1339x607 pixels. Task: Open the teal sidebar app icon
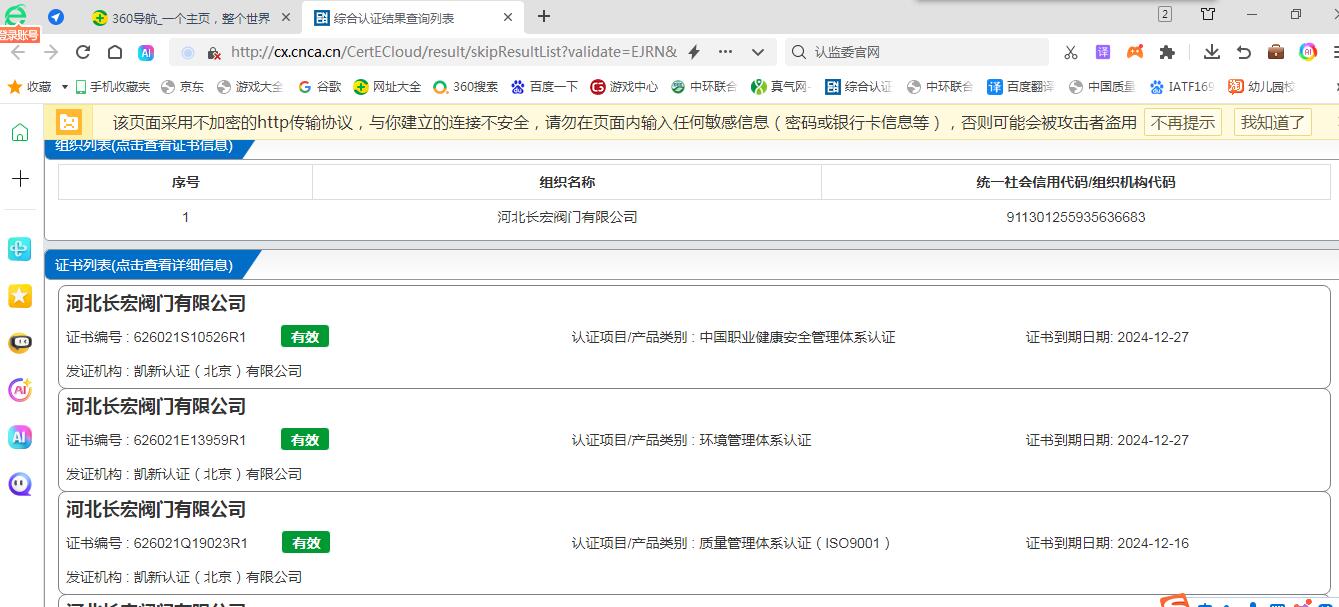click(x=20, y=250)
